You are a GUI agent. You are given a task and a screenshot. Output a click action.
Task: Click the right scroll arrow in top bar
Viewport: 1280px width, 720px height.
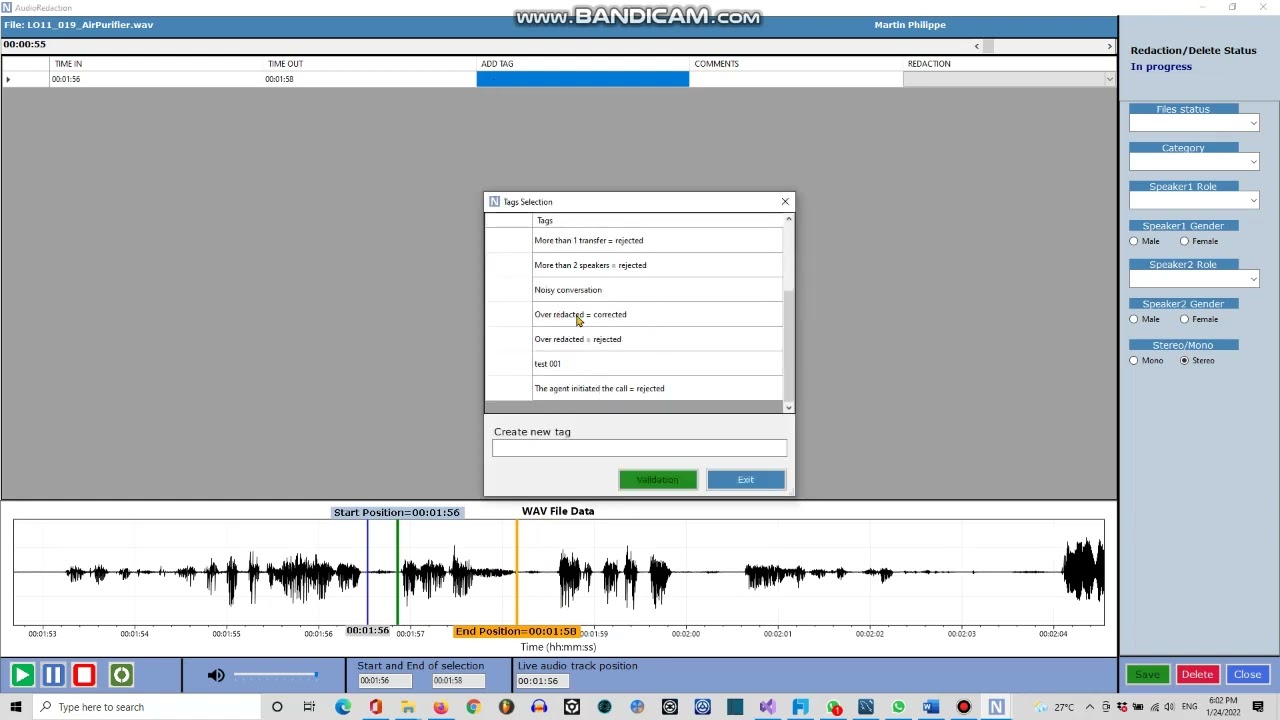click(x=1109, y=46)
